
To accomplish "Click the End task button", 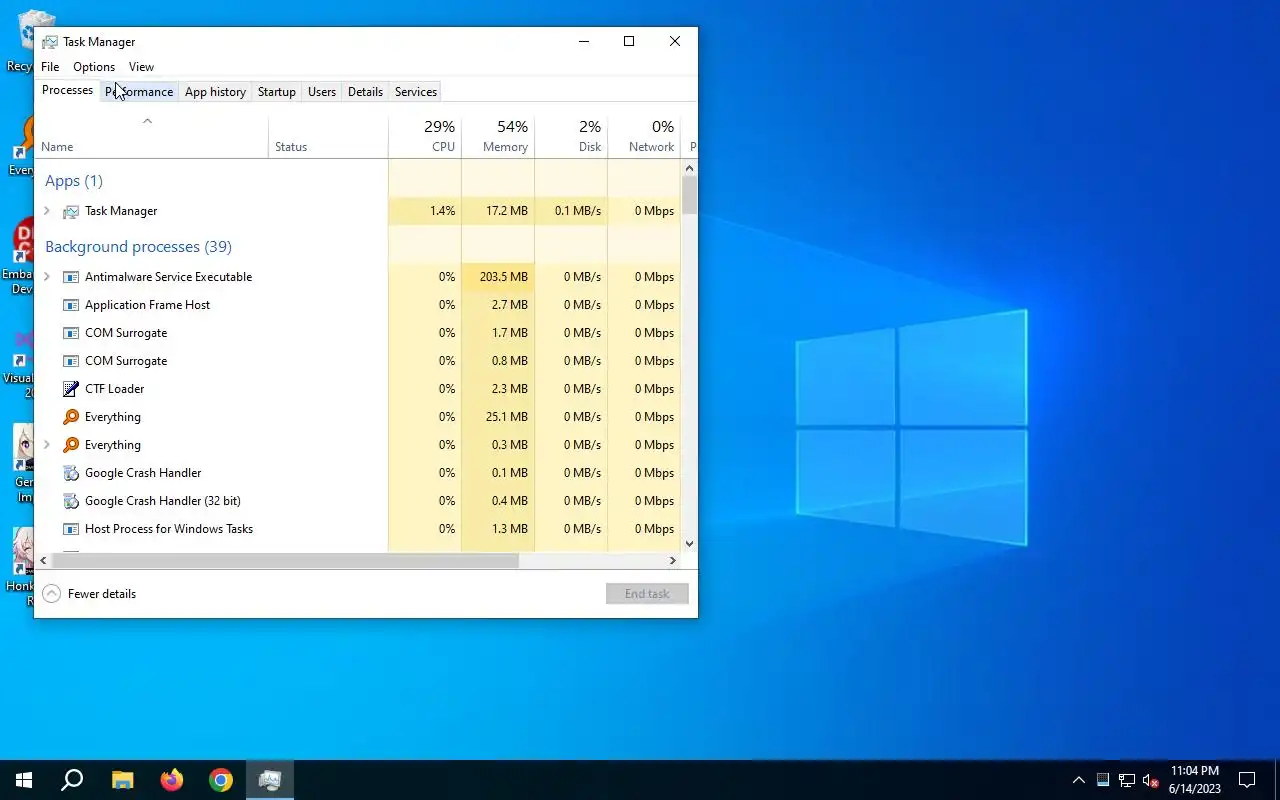I will tap(647, 594).
